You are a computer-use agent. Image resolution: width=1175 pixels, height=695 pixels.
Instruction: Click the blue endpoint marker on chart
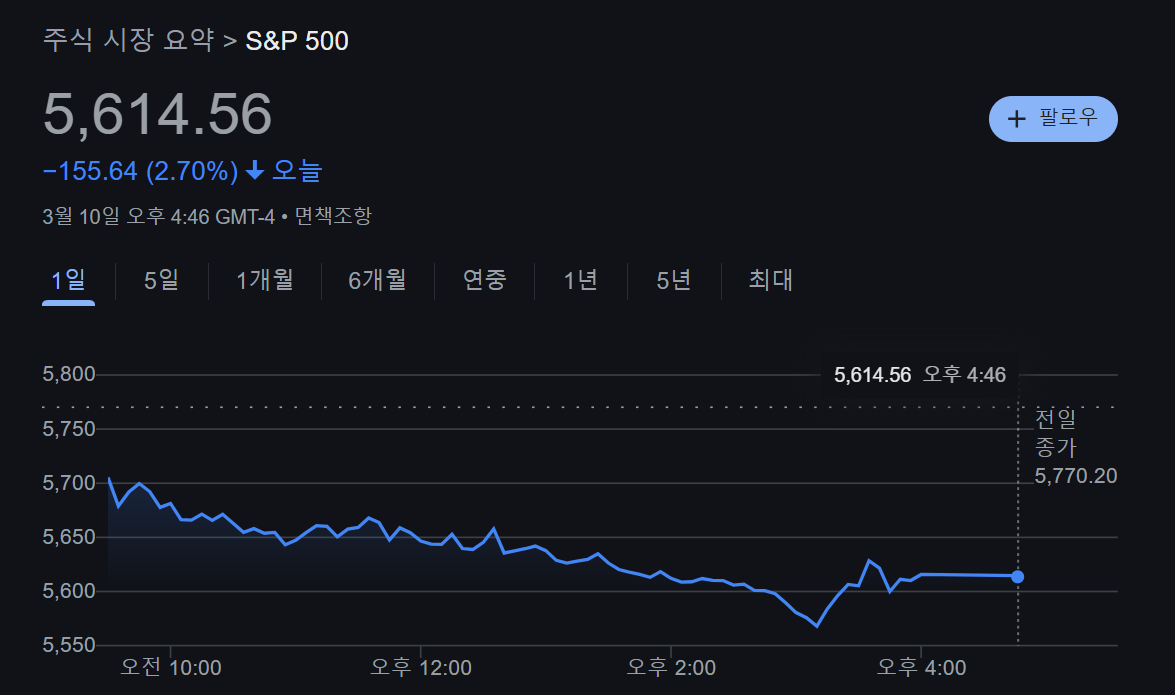coord(1017,577)
